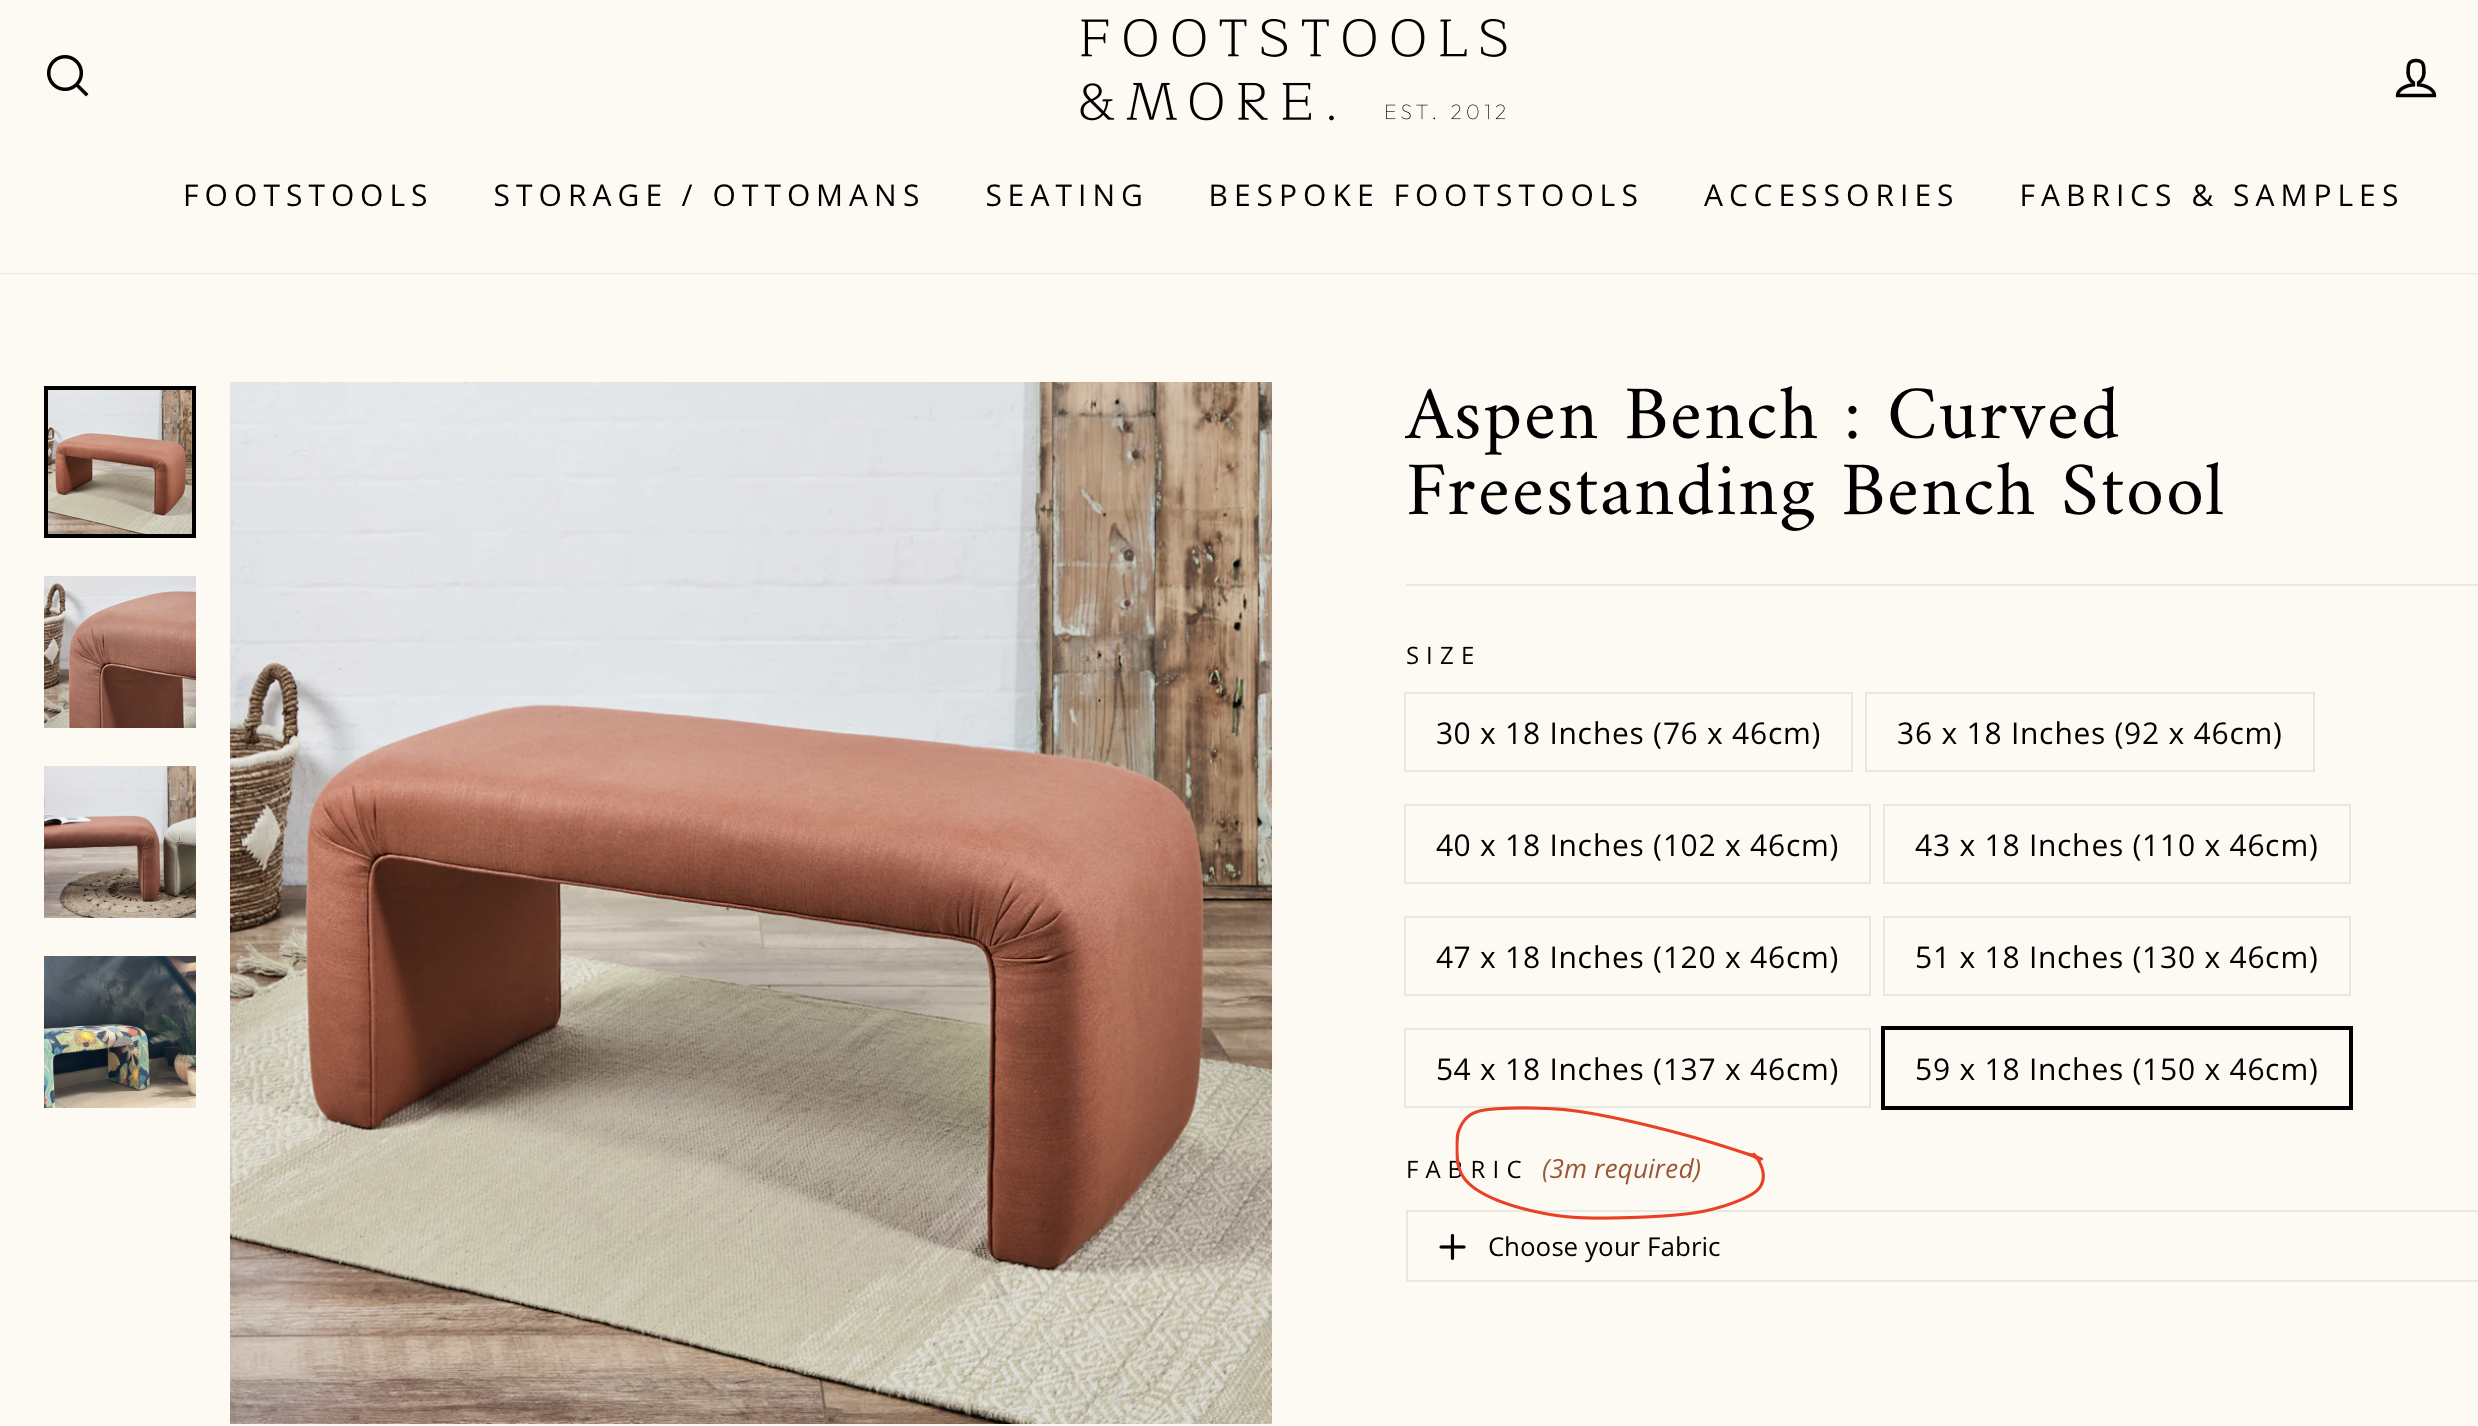
Task: Select the 30 x 18 Inches size option
Action: [x=1627, y=733]
